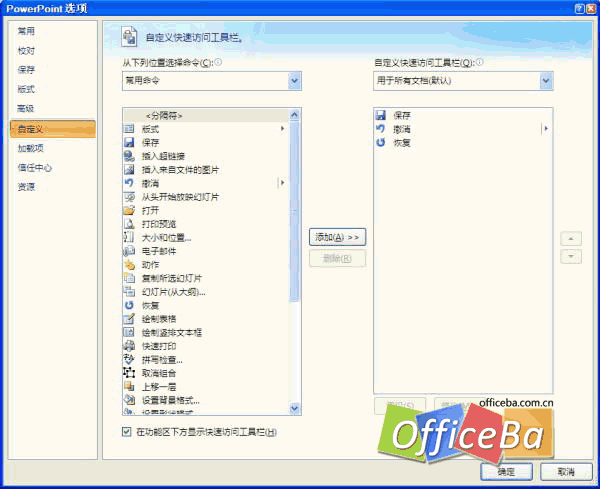Switch to the 高级 advanced category
600x489 pixels.
(26, 109)
